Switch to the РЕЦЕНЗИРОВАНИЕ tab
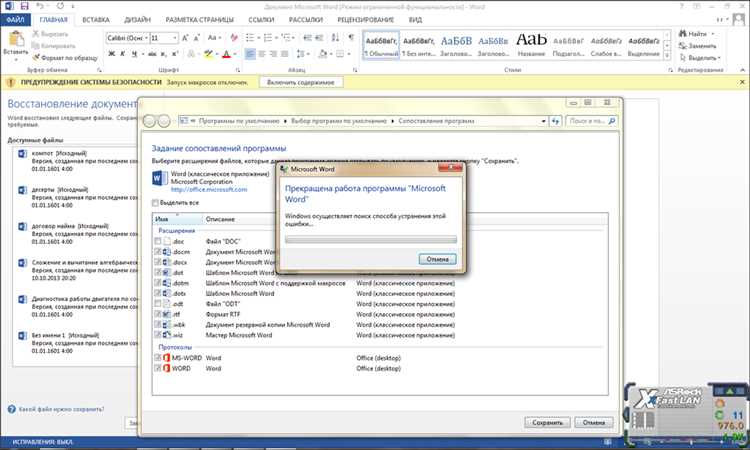The image size is (750, 450). coord(365,20)
